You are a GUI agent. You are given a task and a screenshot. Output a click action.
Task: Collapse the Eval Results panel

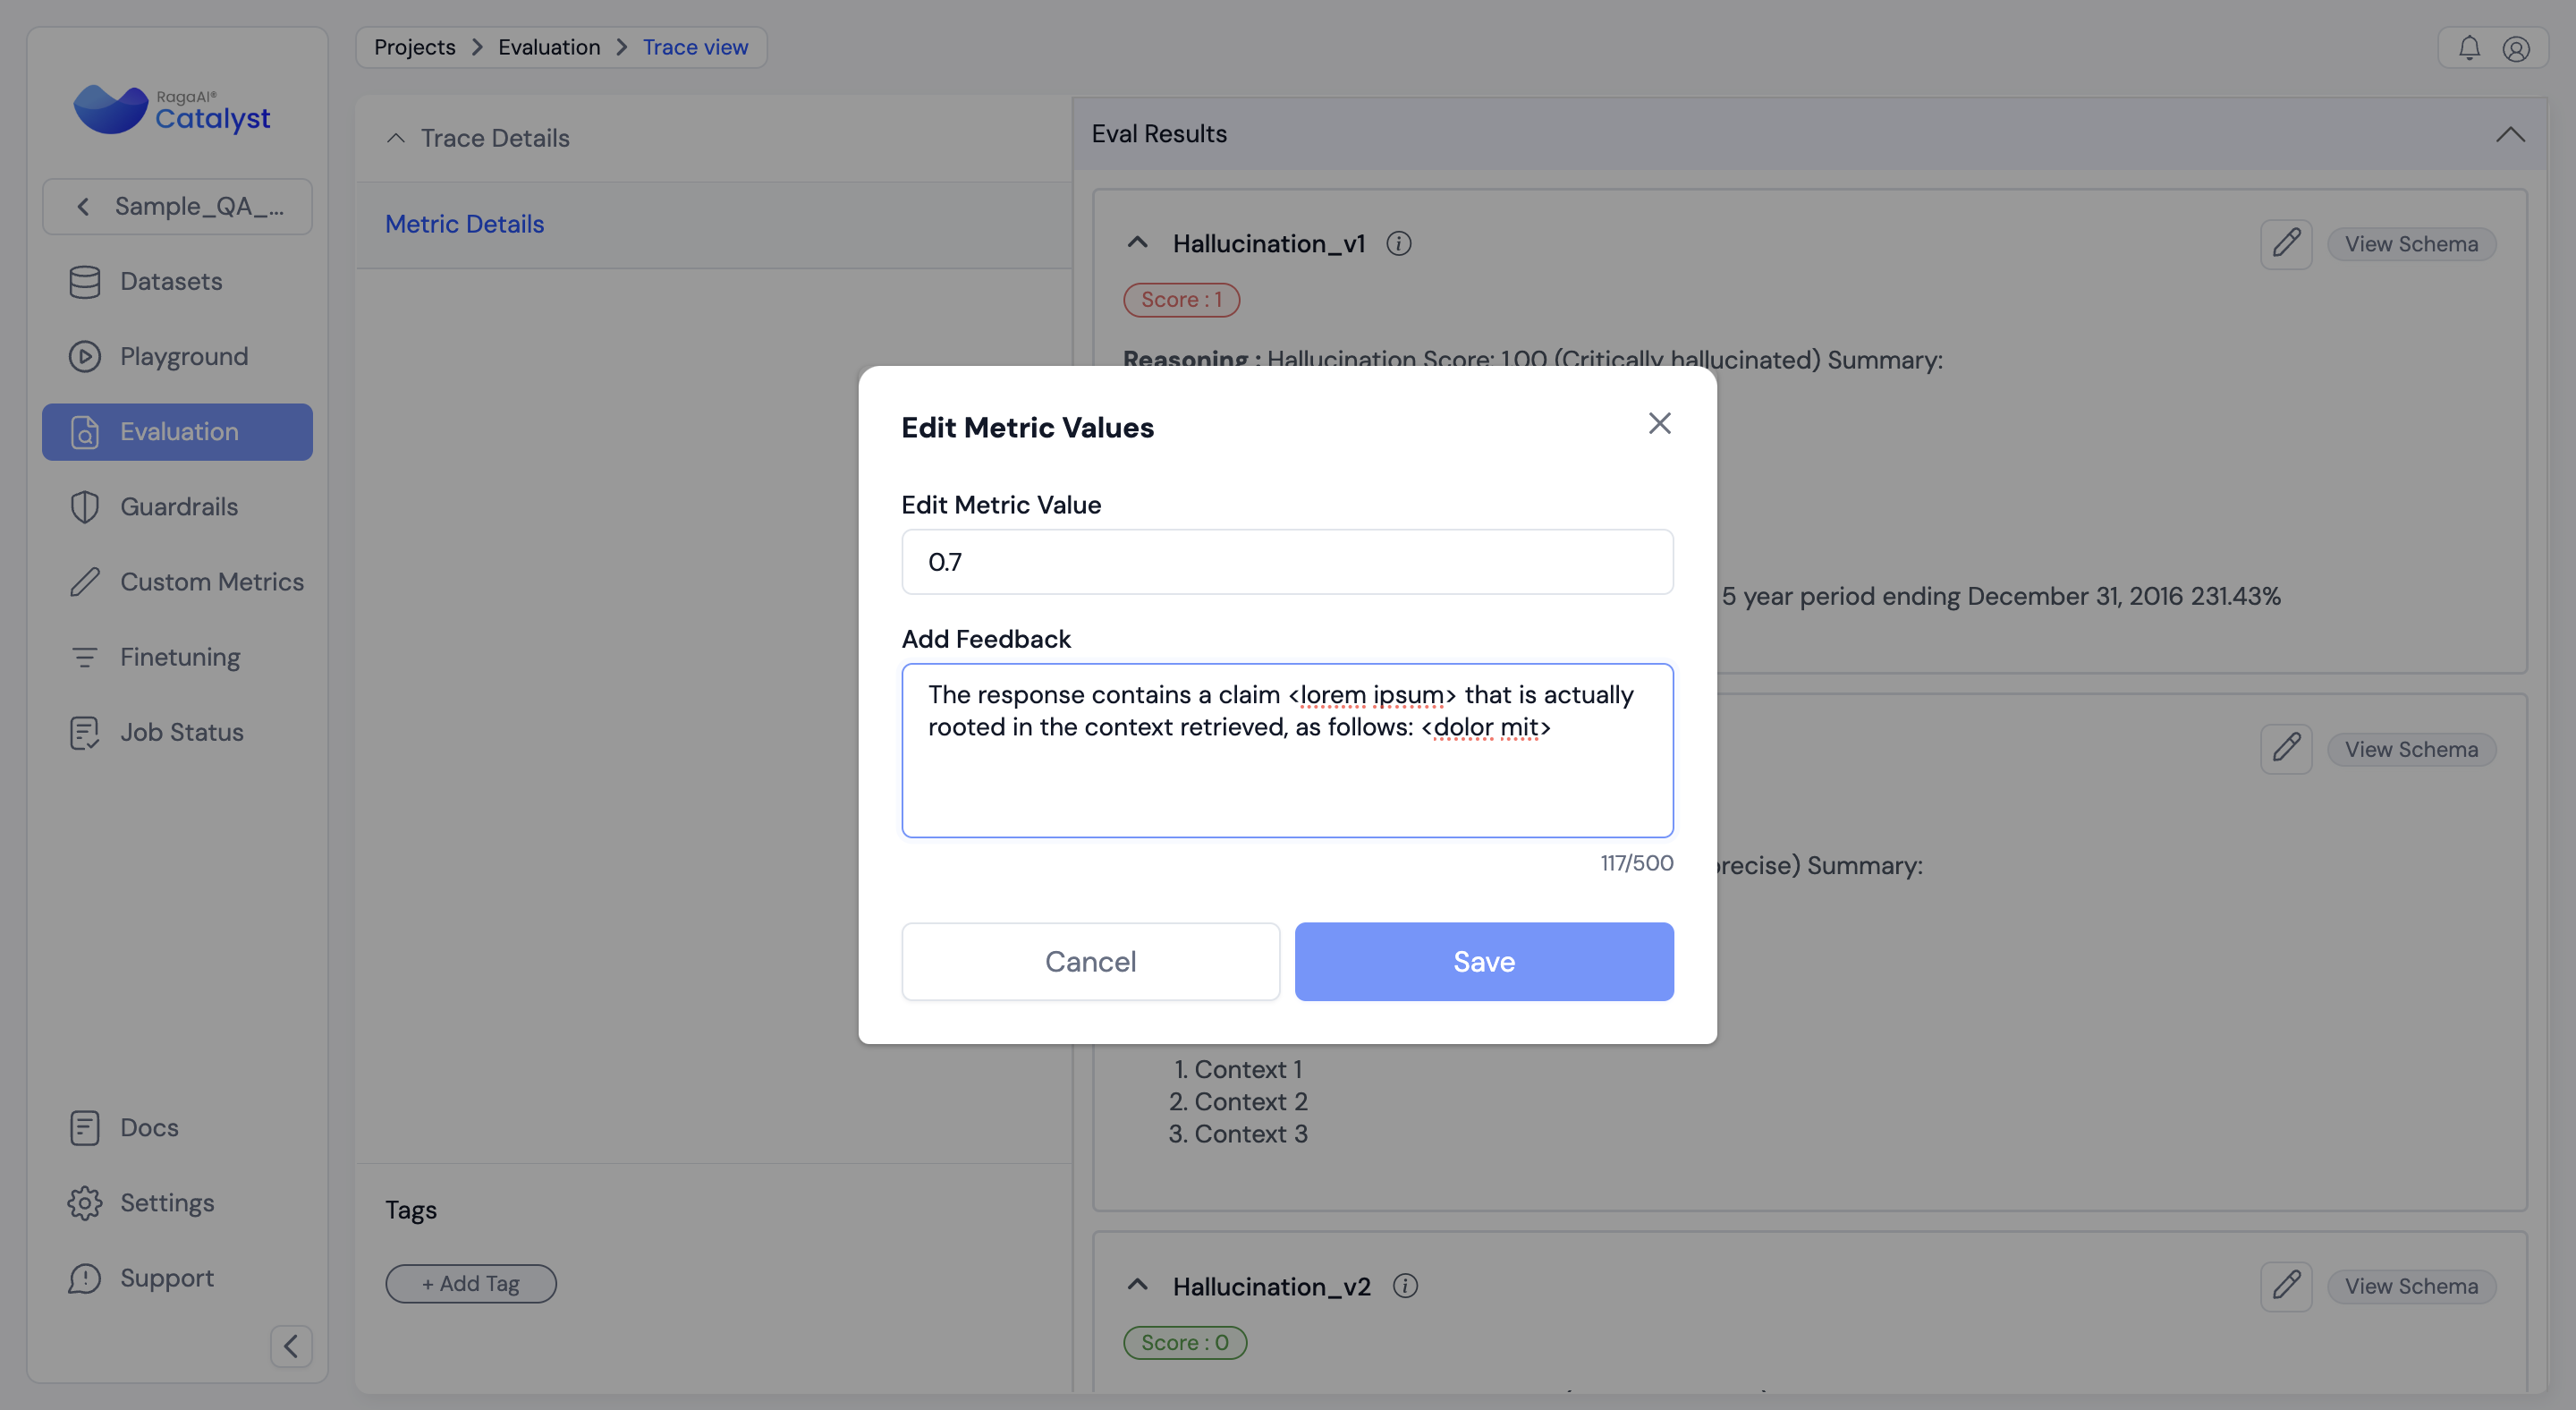(x=2510, y=134)
